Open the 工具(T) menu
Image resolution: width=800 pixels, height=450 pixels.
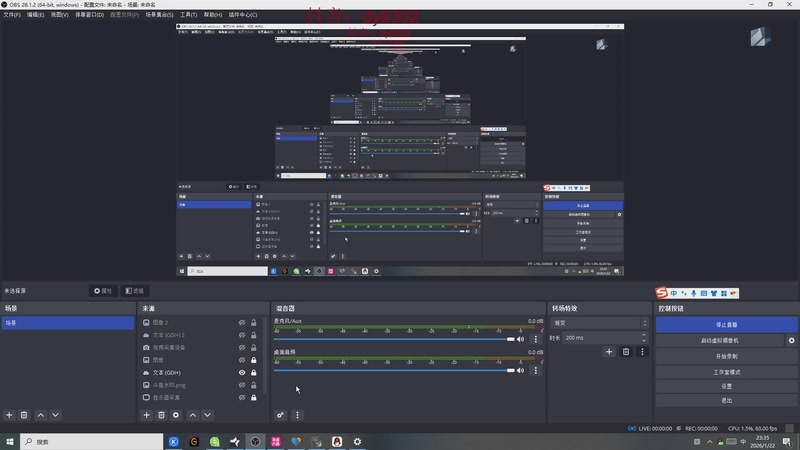click(188, 15)
